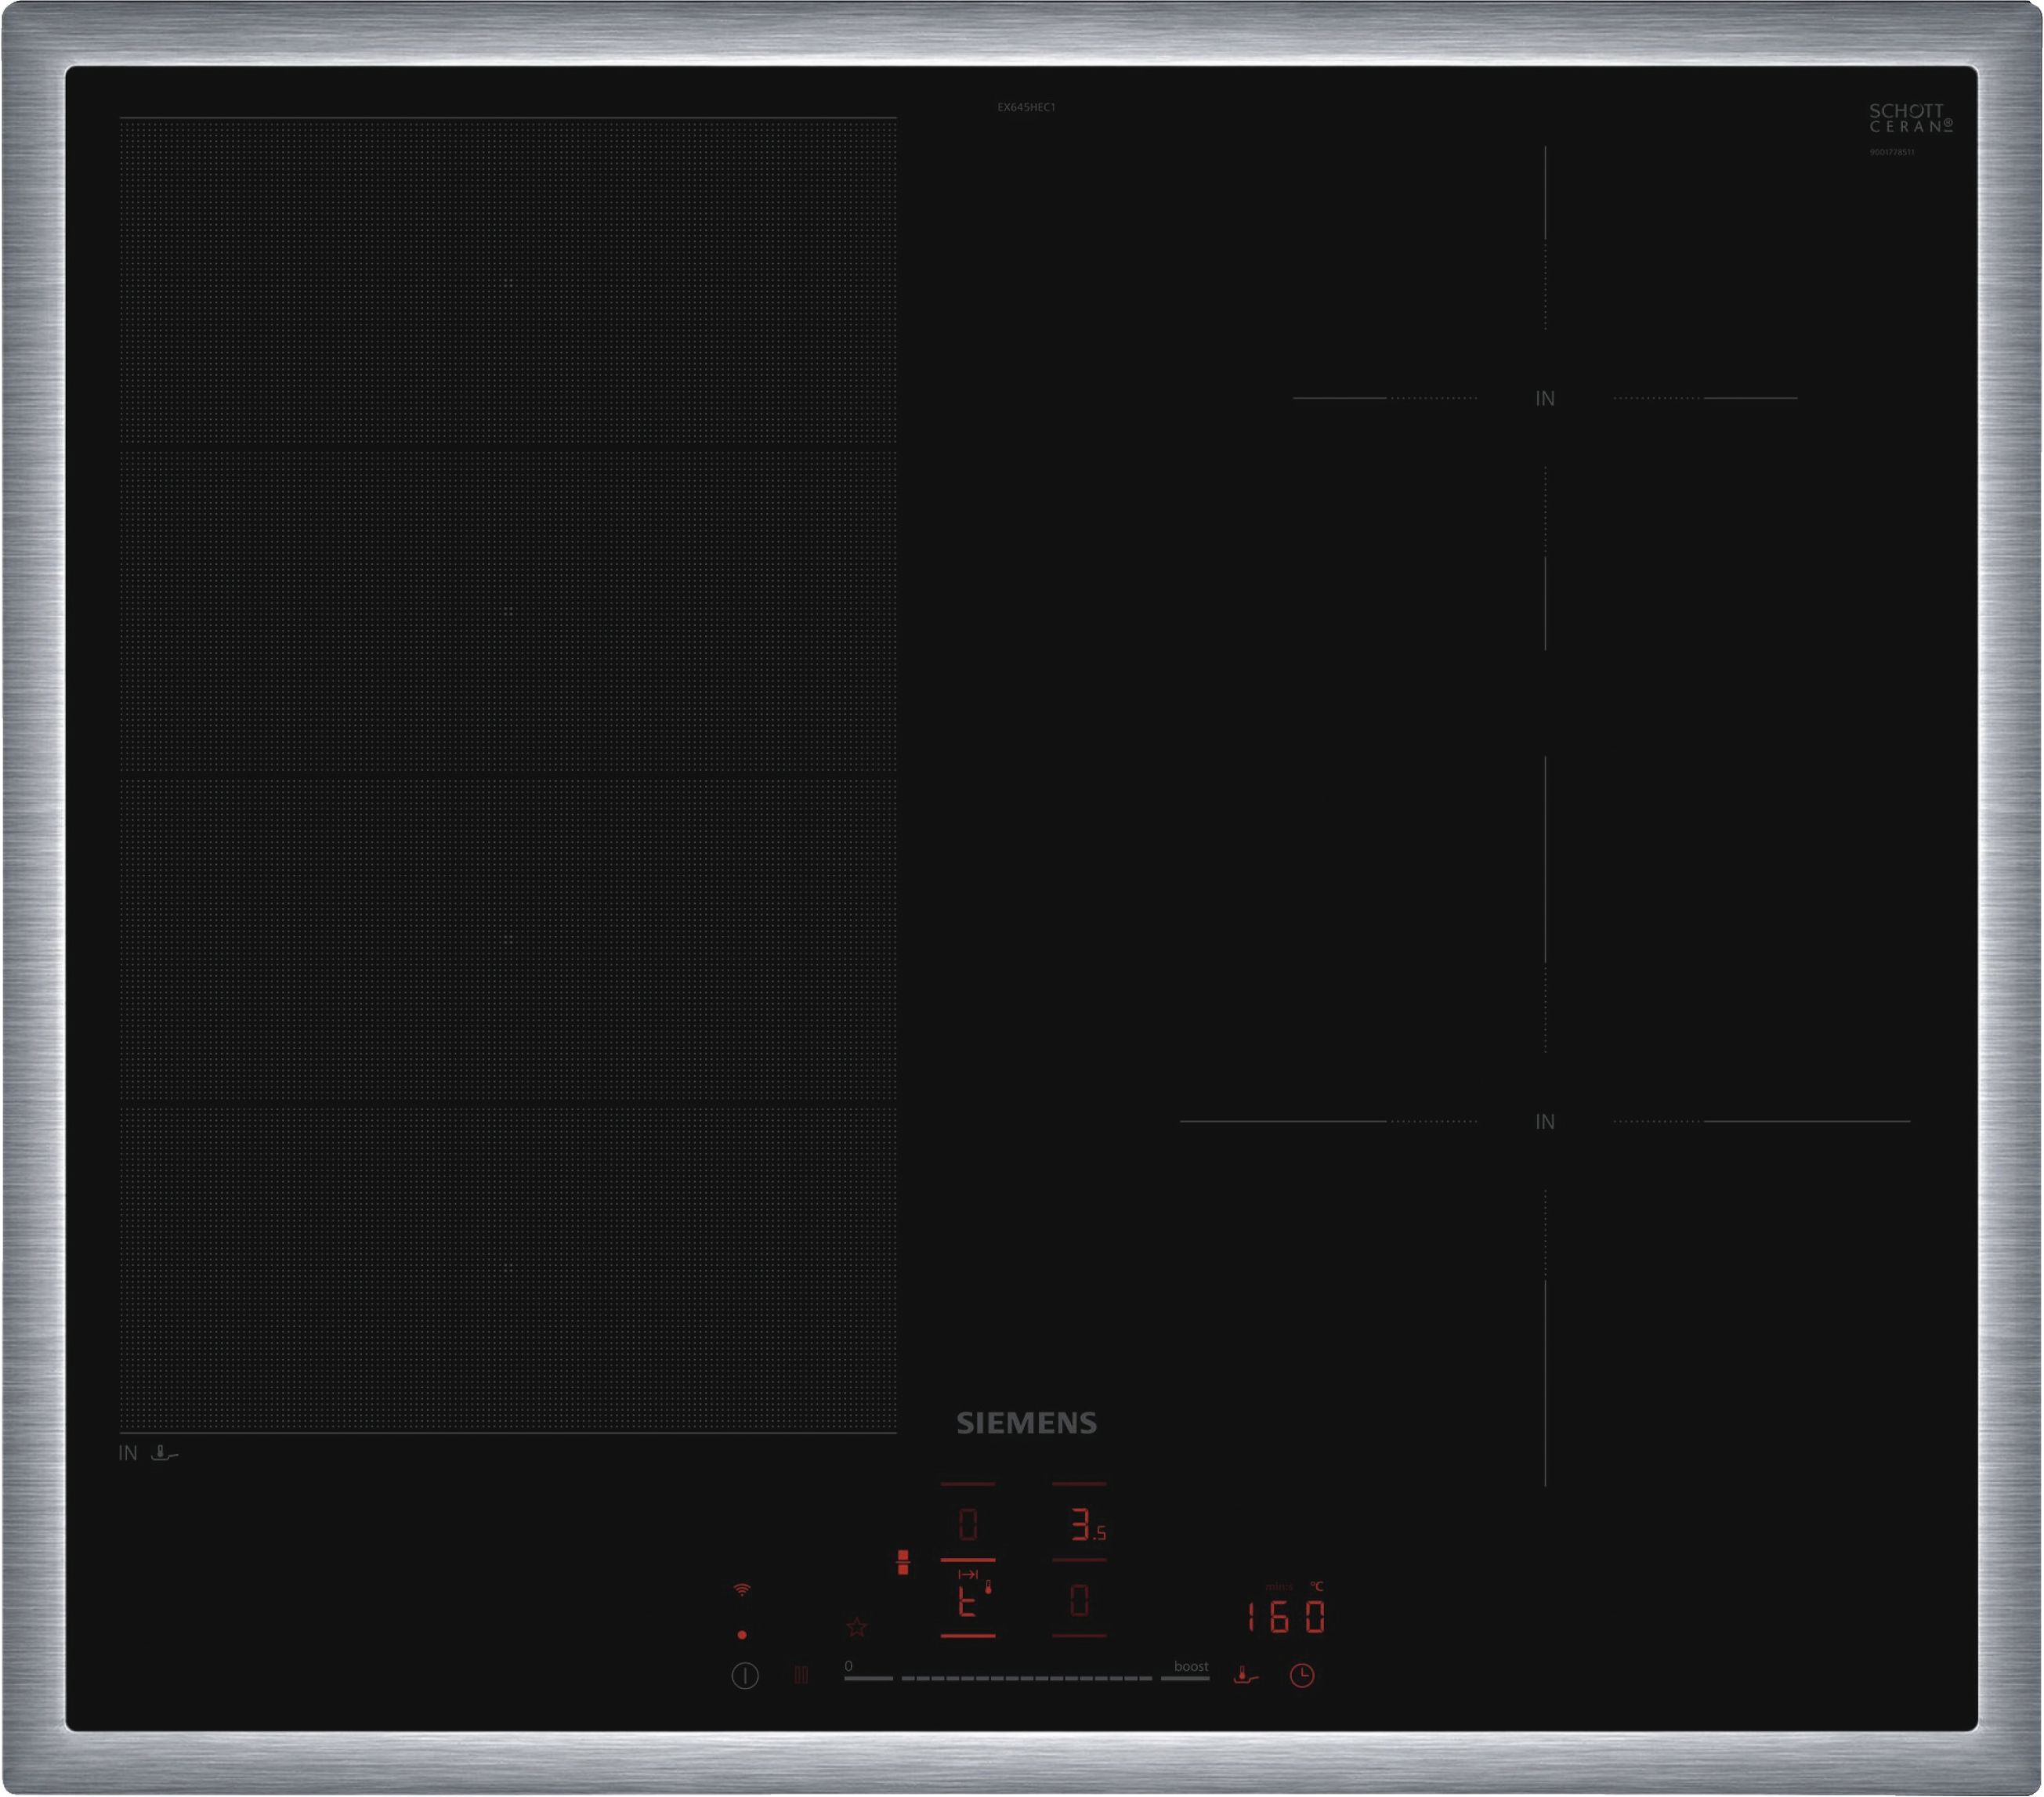Tap the small thermometer indicator next to t
This screenshot has height=1797, width=2044.
pos(988,1587)
